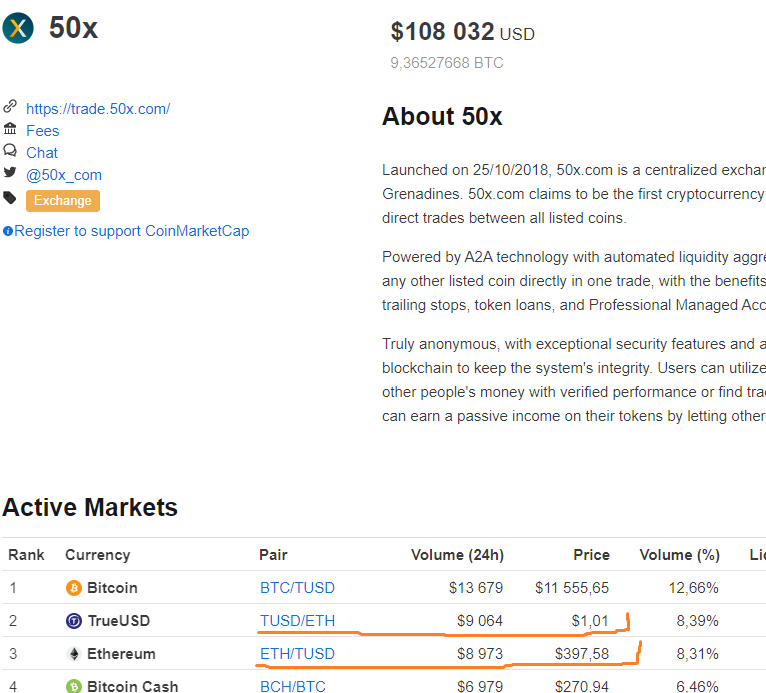The height and width of the screenshot is (693, 766).
Task: Click the 8,31% volume percentage cell
Action: (698, 654)
